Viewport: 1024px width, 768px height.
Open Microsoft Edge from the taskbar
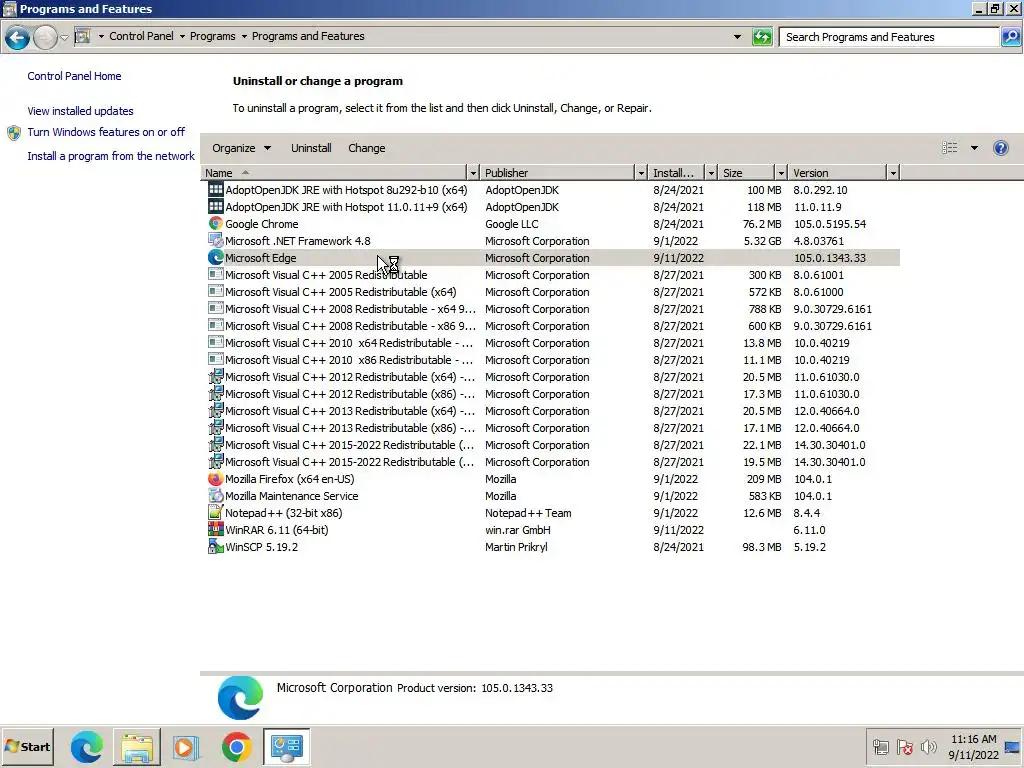[x=86, y=746]
